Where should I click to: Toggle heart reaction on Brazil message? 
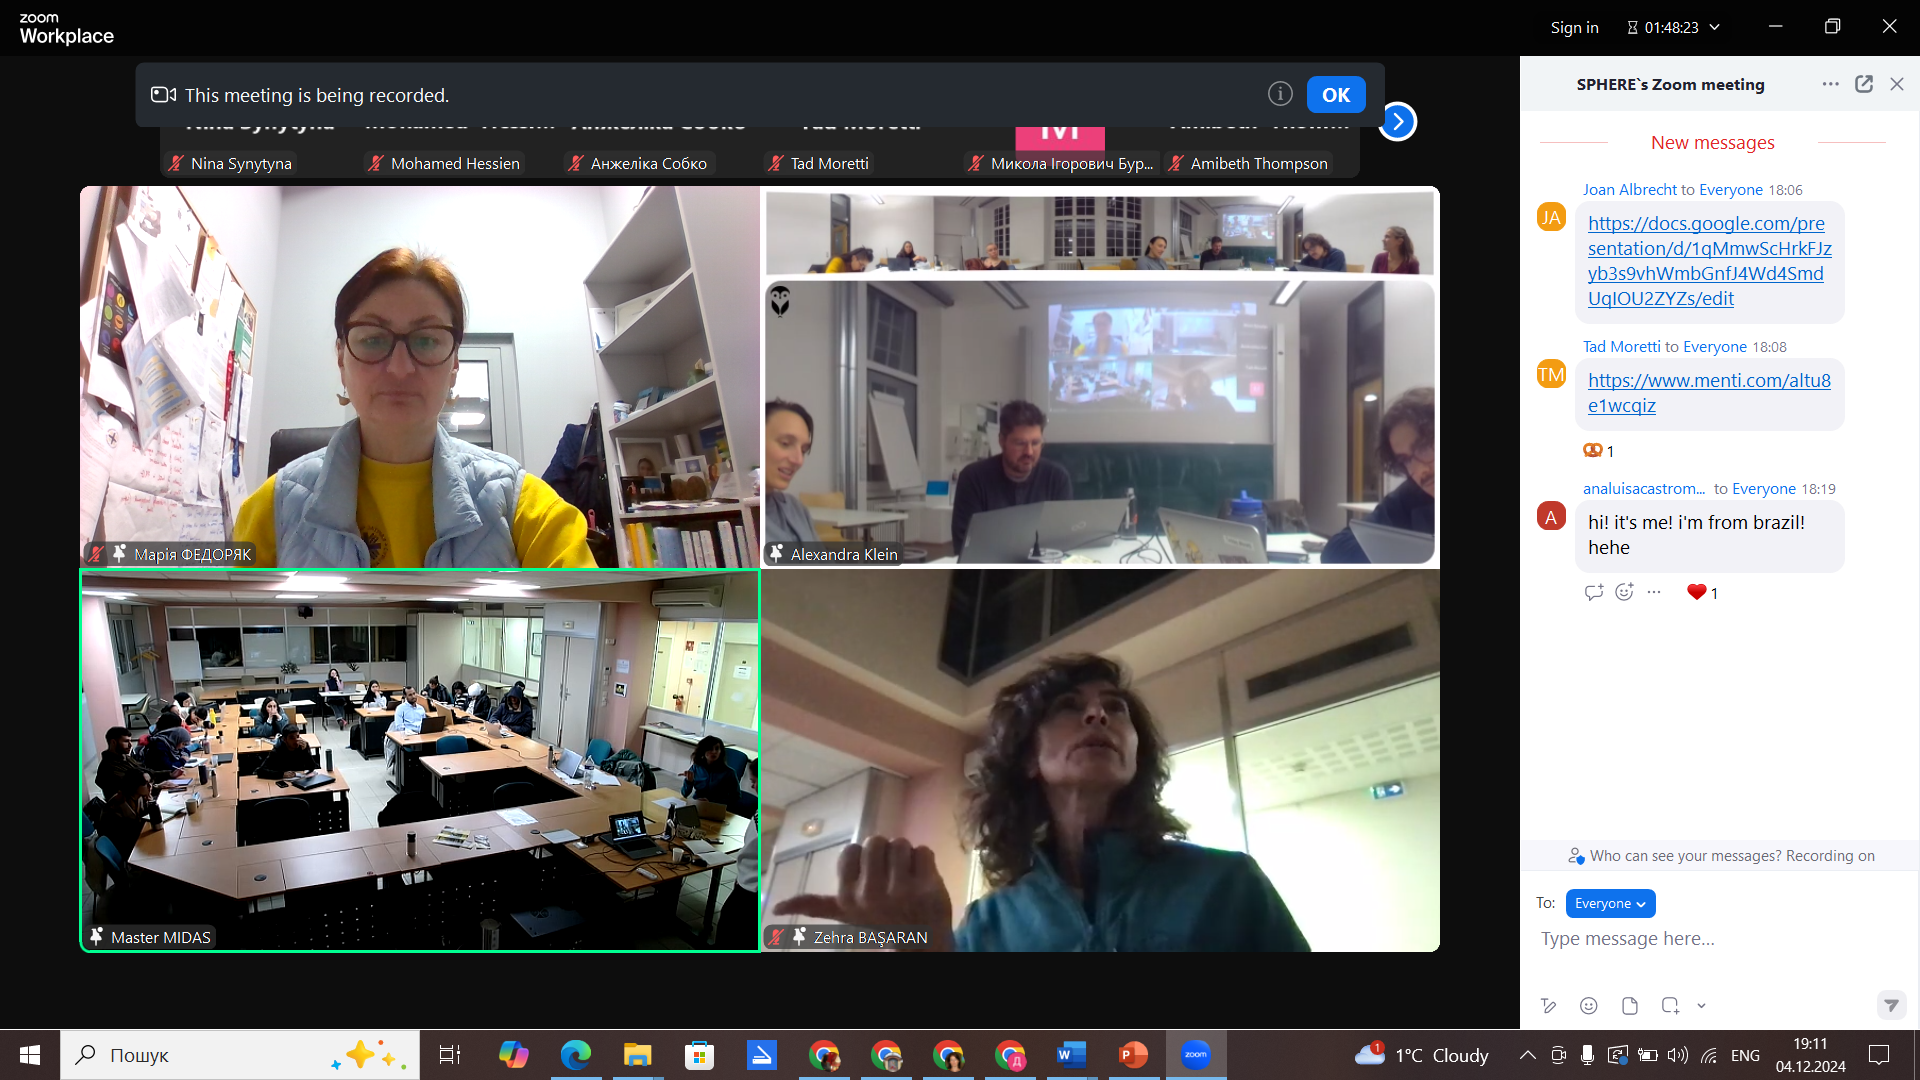[1702, 592]
